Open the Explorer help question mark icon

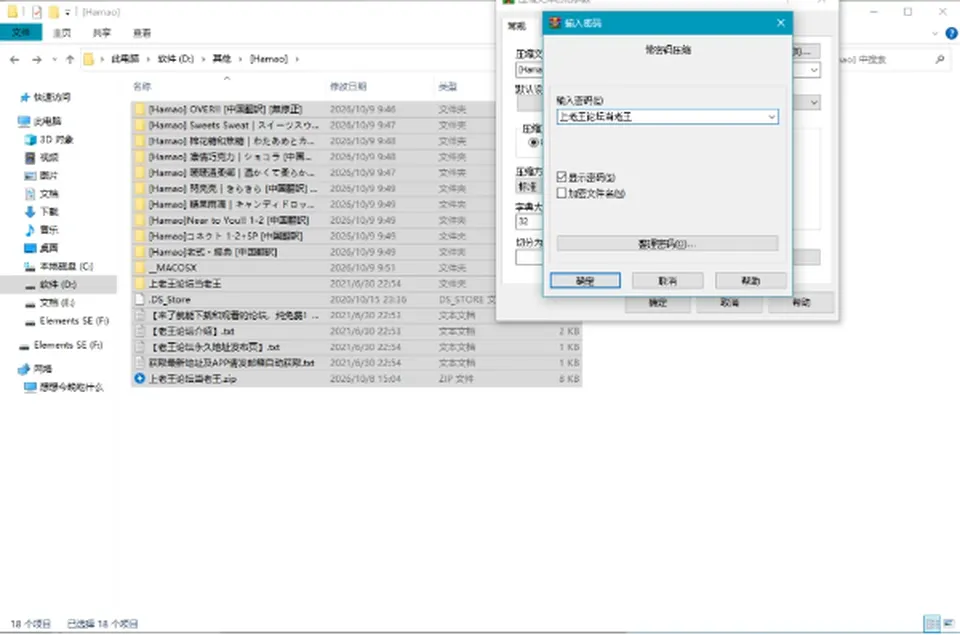click(951, 34)
